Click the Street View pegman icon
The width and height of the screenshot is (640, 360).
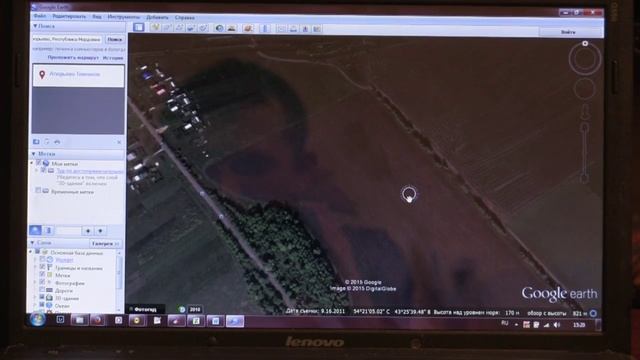coord(585,112)
